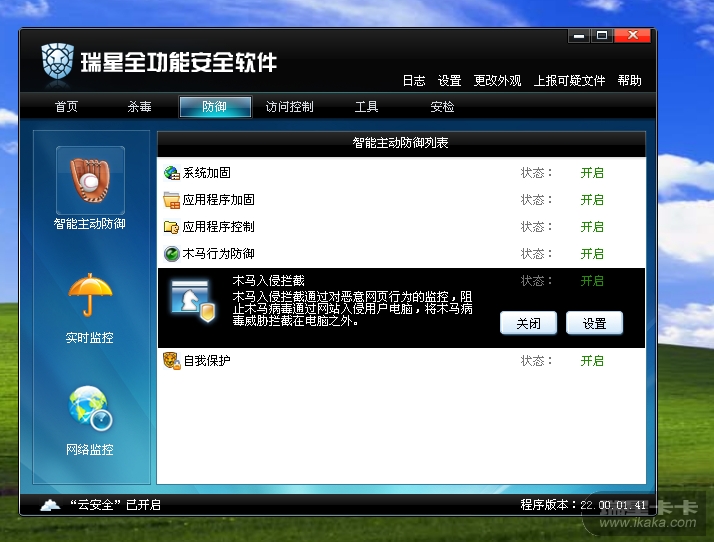Click the cloud security status icon
The height and width of the screenshot is (542, 714).
51,505
